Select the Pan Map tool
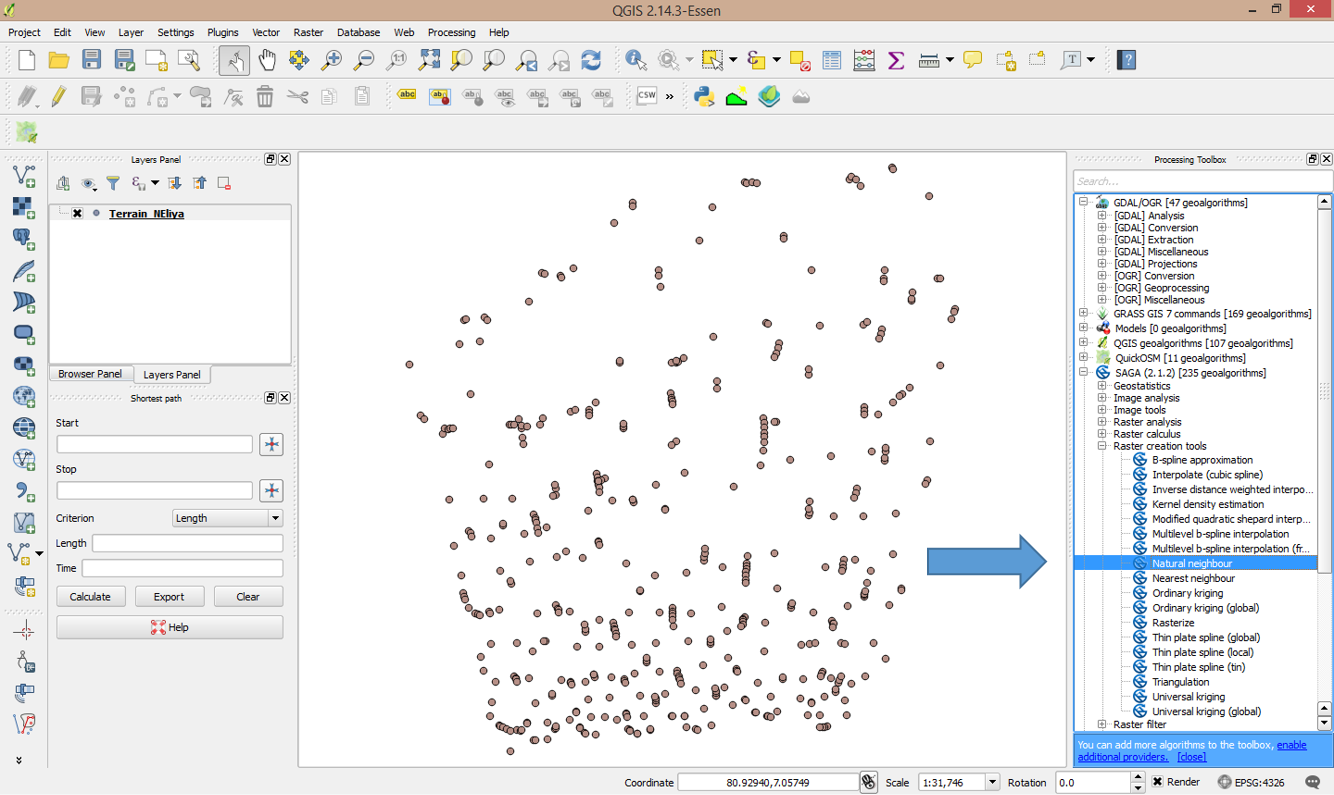Image resolution: width=1334 pixels, height=795 pixels. [x=266, y=60]
